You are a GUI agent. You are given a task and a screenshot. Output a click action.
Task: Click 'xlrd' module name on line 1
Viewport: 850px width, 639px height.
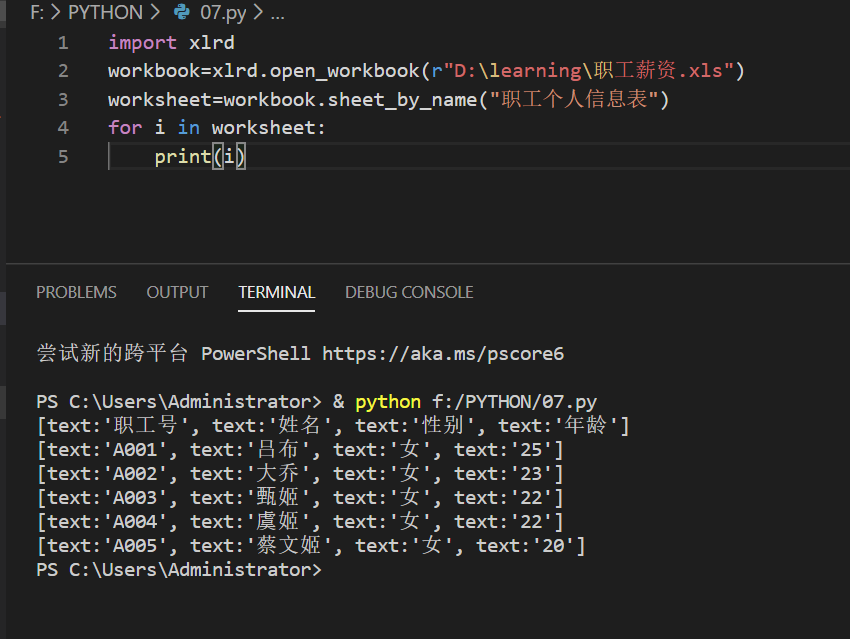[211, 43]
